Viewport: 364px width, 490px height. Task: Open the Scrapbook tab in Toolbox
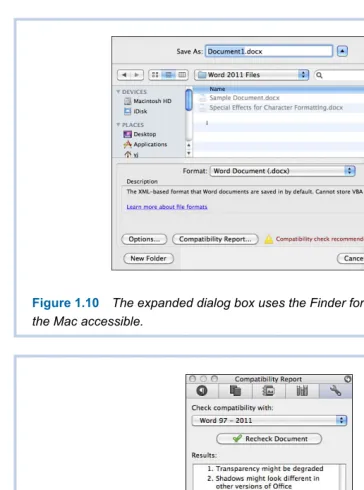tap(269, 391)
